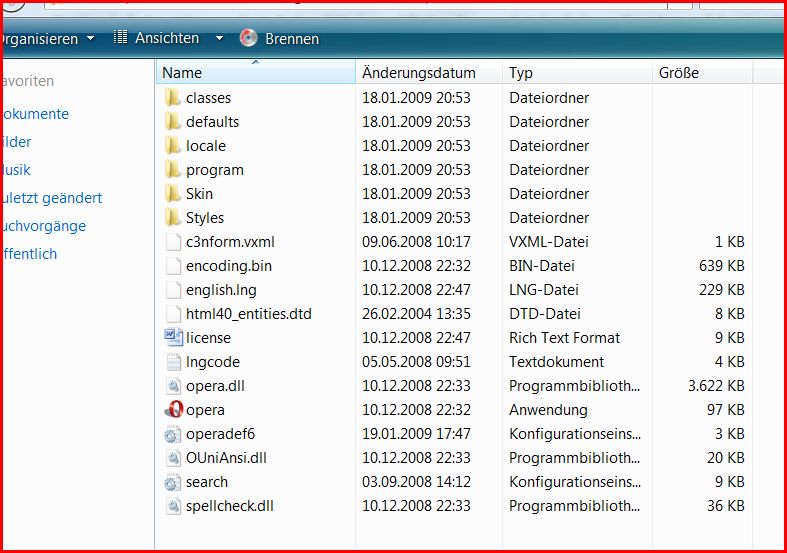Click the Rich Text Format type cell
The width and height of the screenshot is (787, 553).
tap(565, 338)
